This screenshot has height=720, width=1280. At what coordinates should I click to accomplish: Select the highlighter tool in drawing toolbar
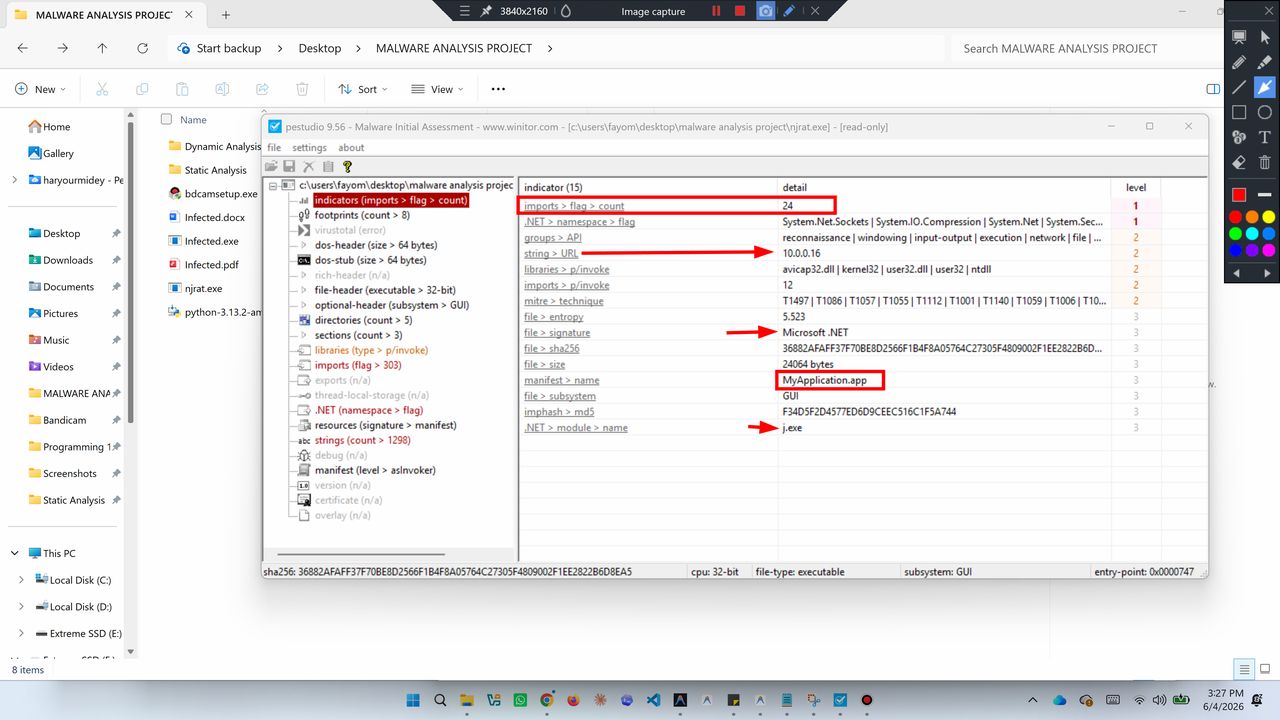tap(1265, 62)
